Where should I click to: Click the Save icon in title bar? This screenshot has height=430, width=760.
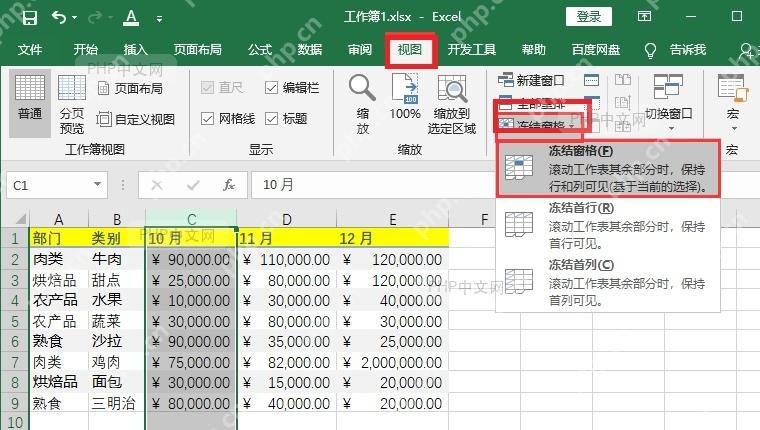(x=30, y=18)
